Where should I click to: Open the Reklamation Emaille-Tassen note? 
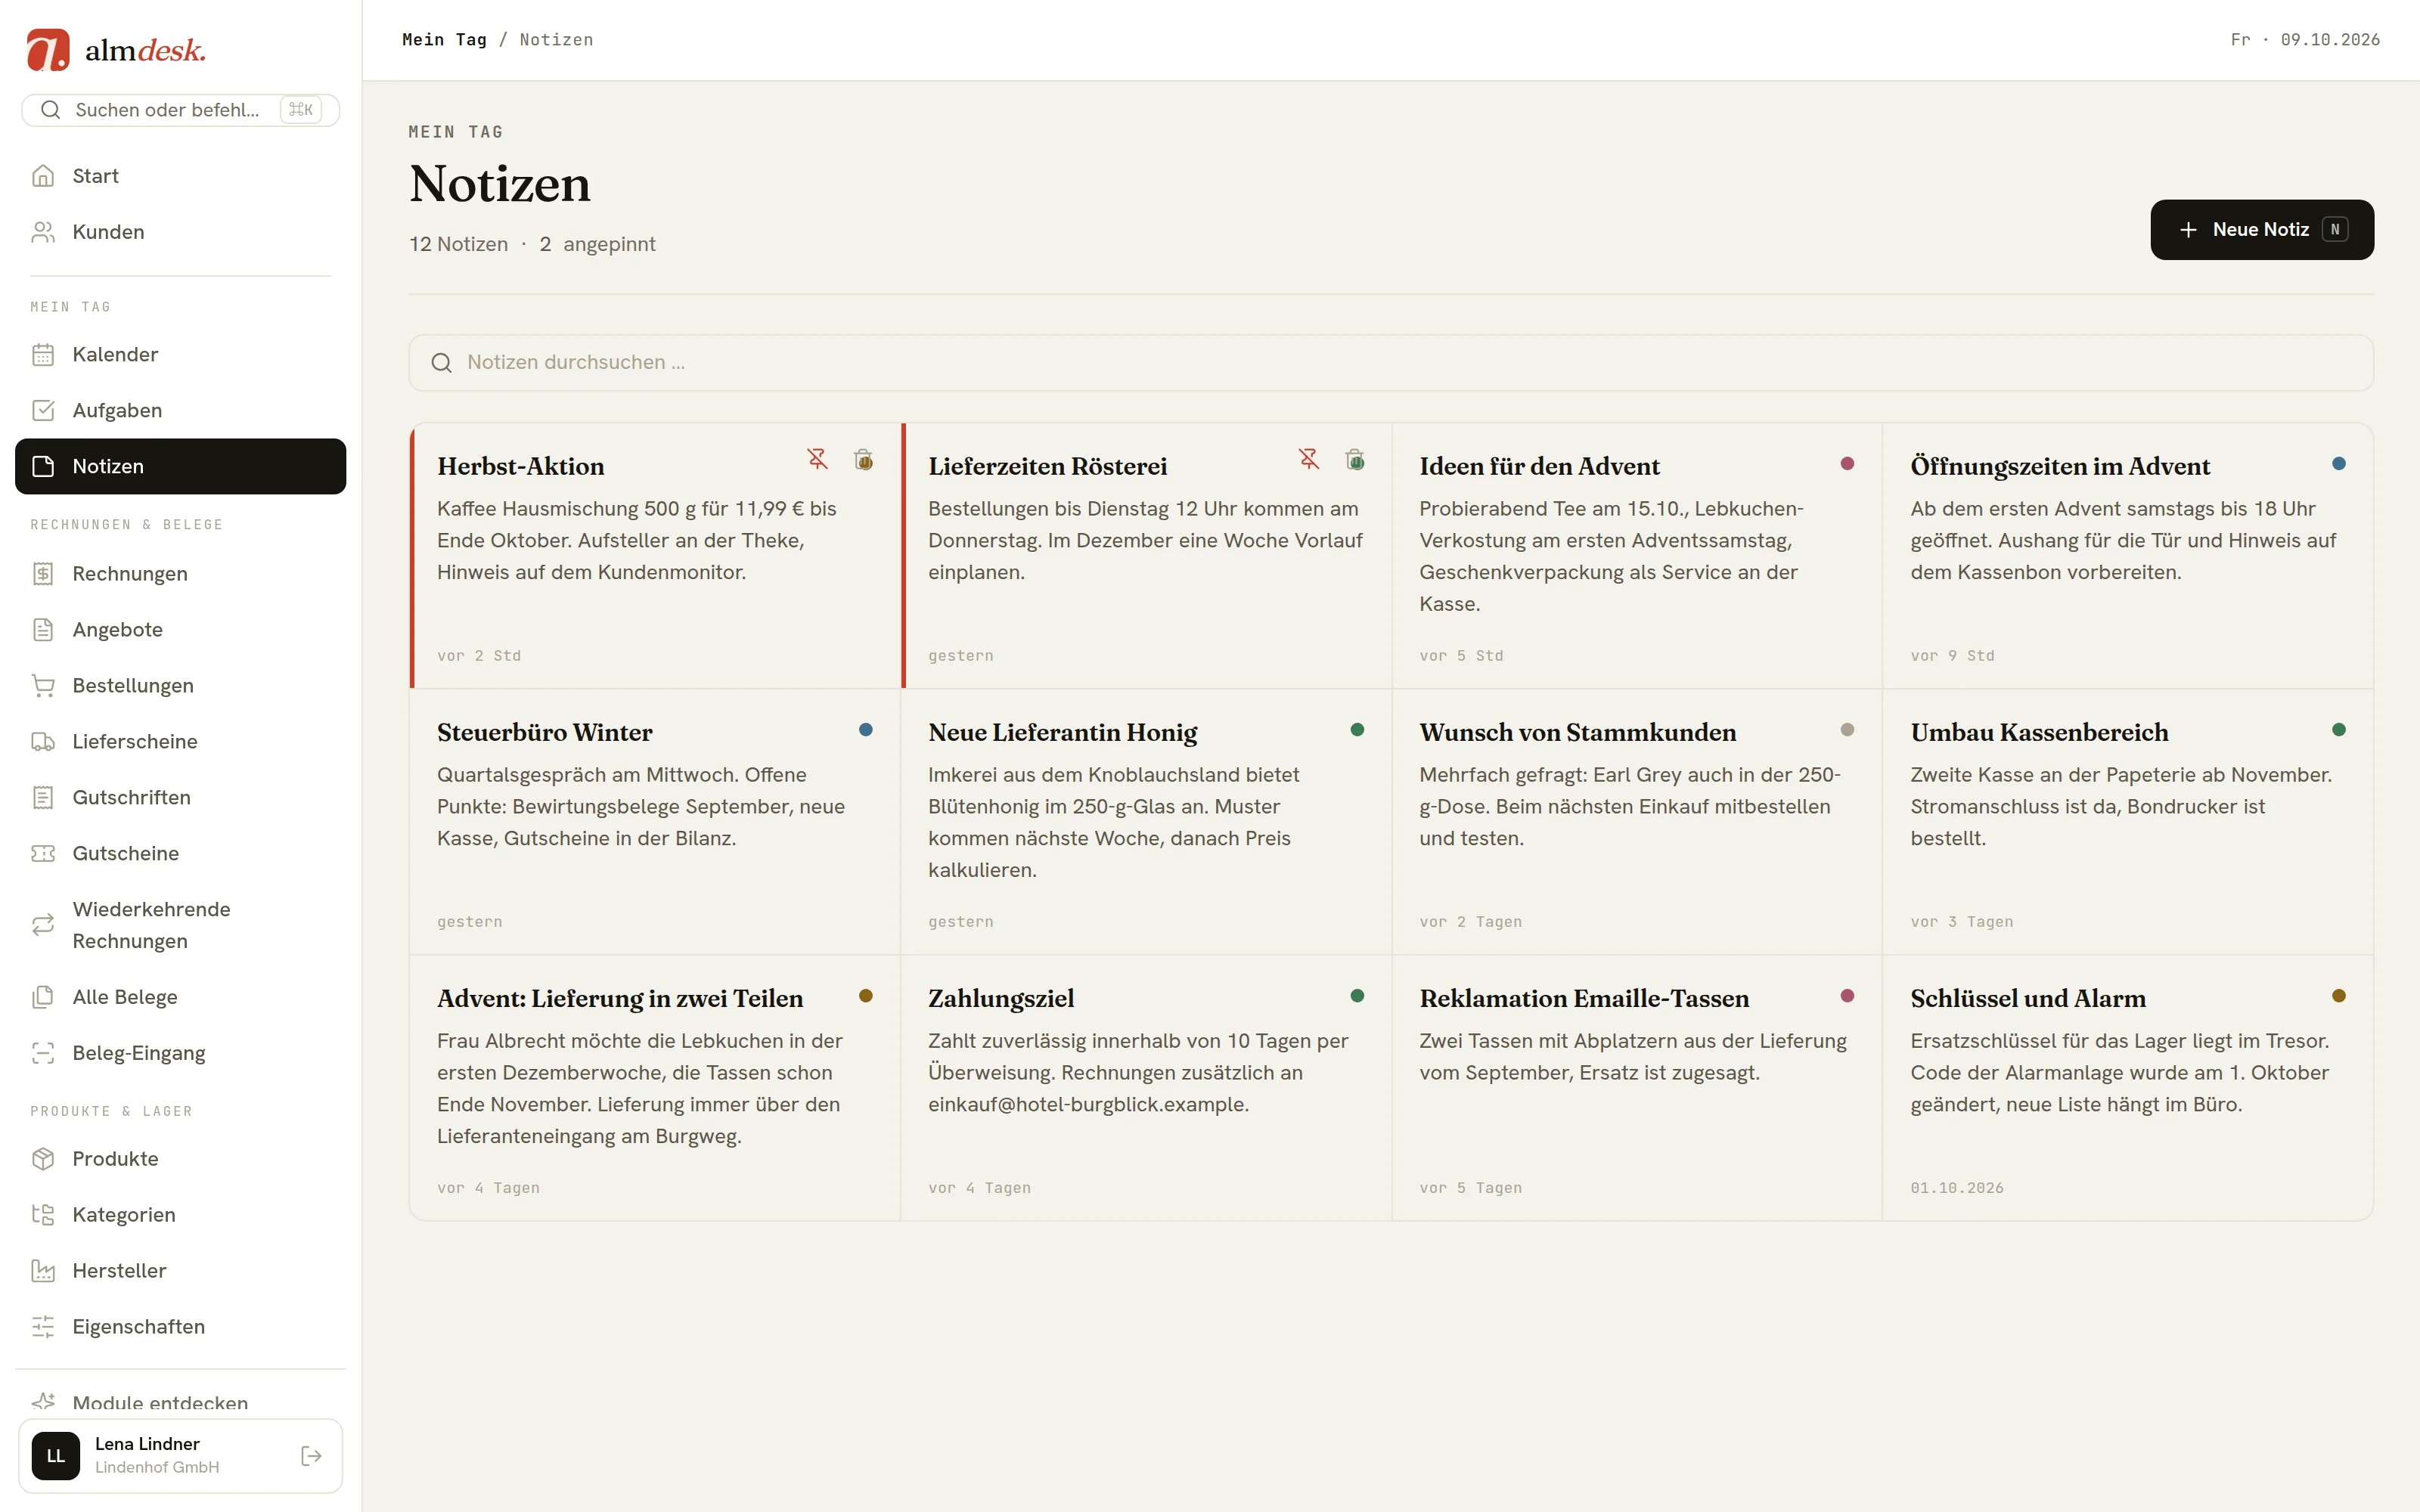1636,1087
